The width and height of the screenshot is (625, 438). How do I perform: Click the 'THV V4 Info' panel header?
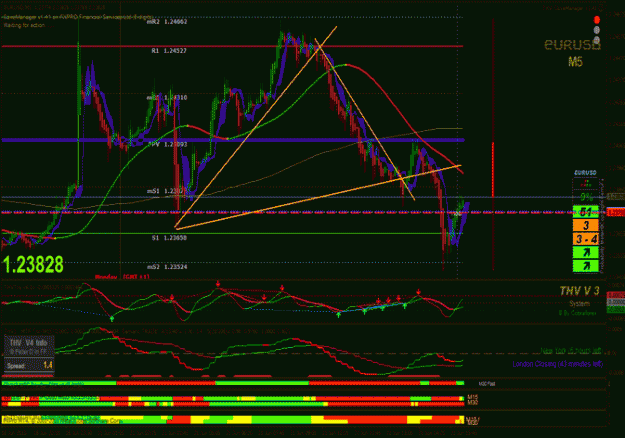tap(28, 343)
